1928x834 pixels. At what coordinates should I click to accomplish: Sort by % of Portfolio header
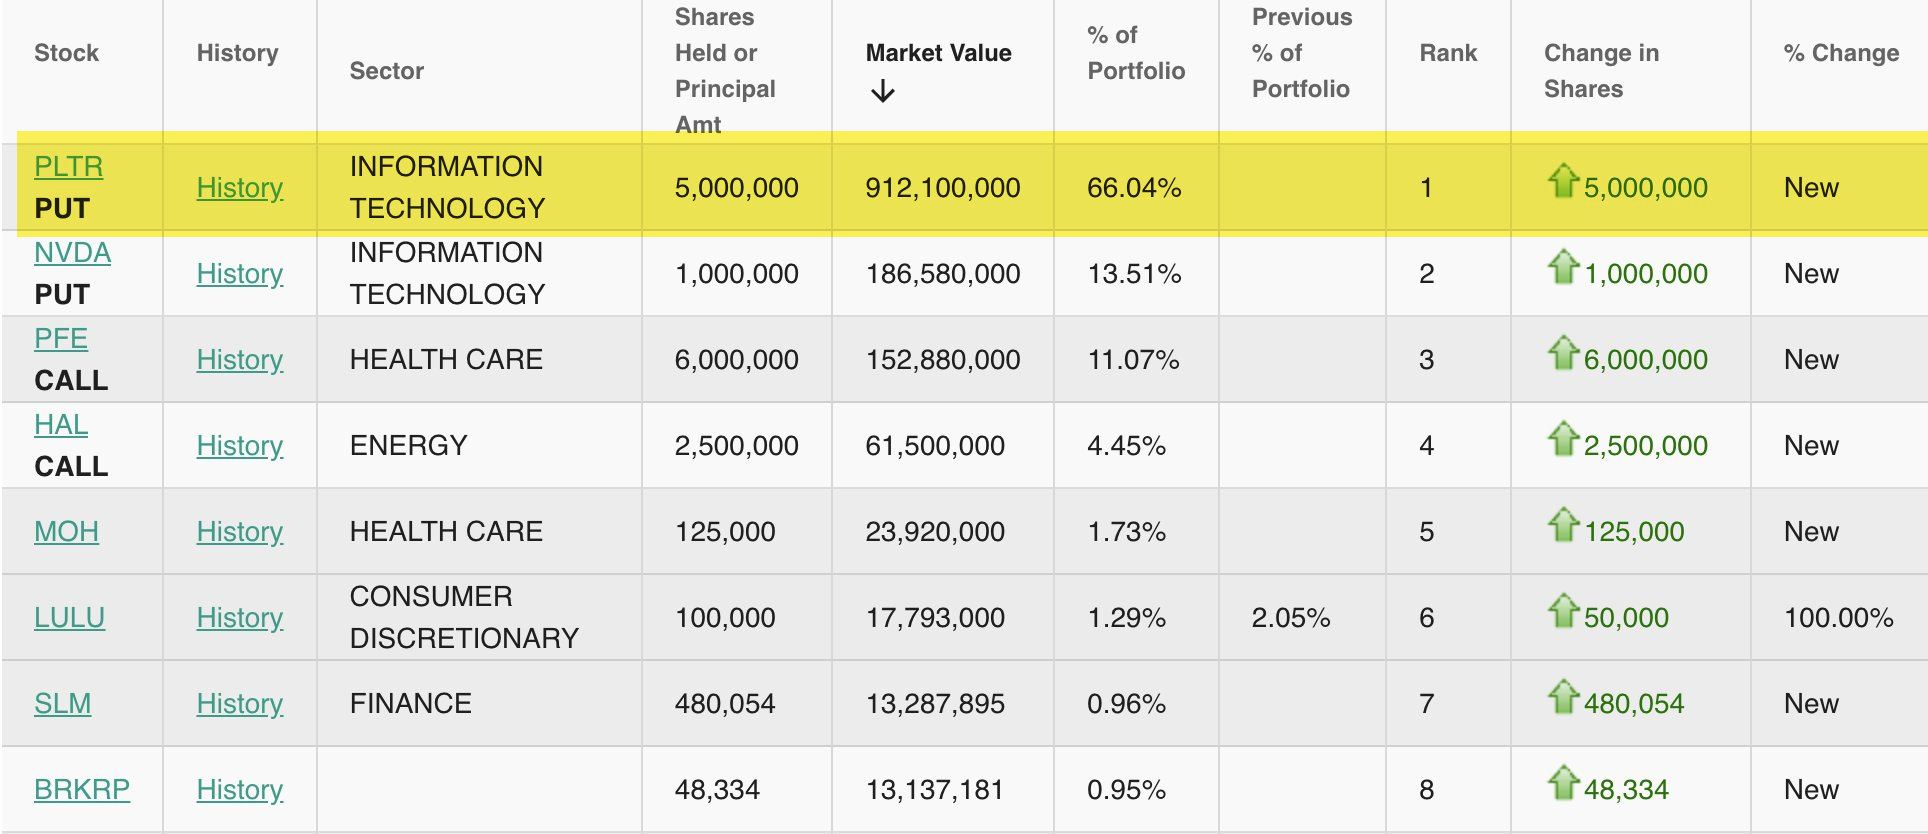[1136, 53]
